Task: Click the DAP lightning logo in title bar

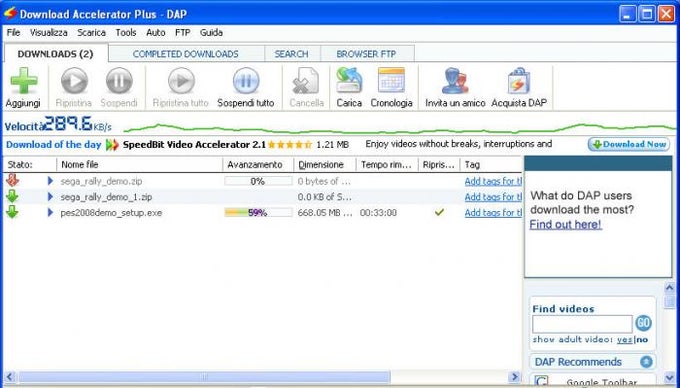Action: [x=10, y=13]
